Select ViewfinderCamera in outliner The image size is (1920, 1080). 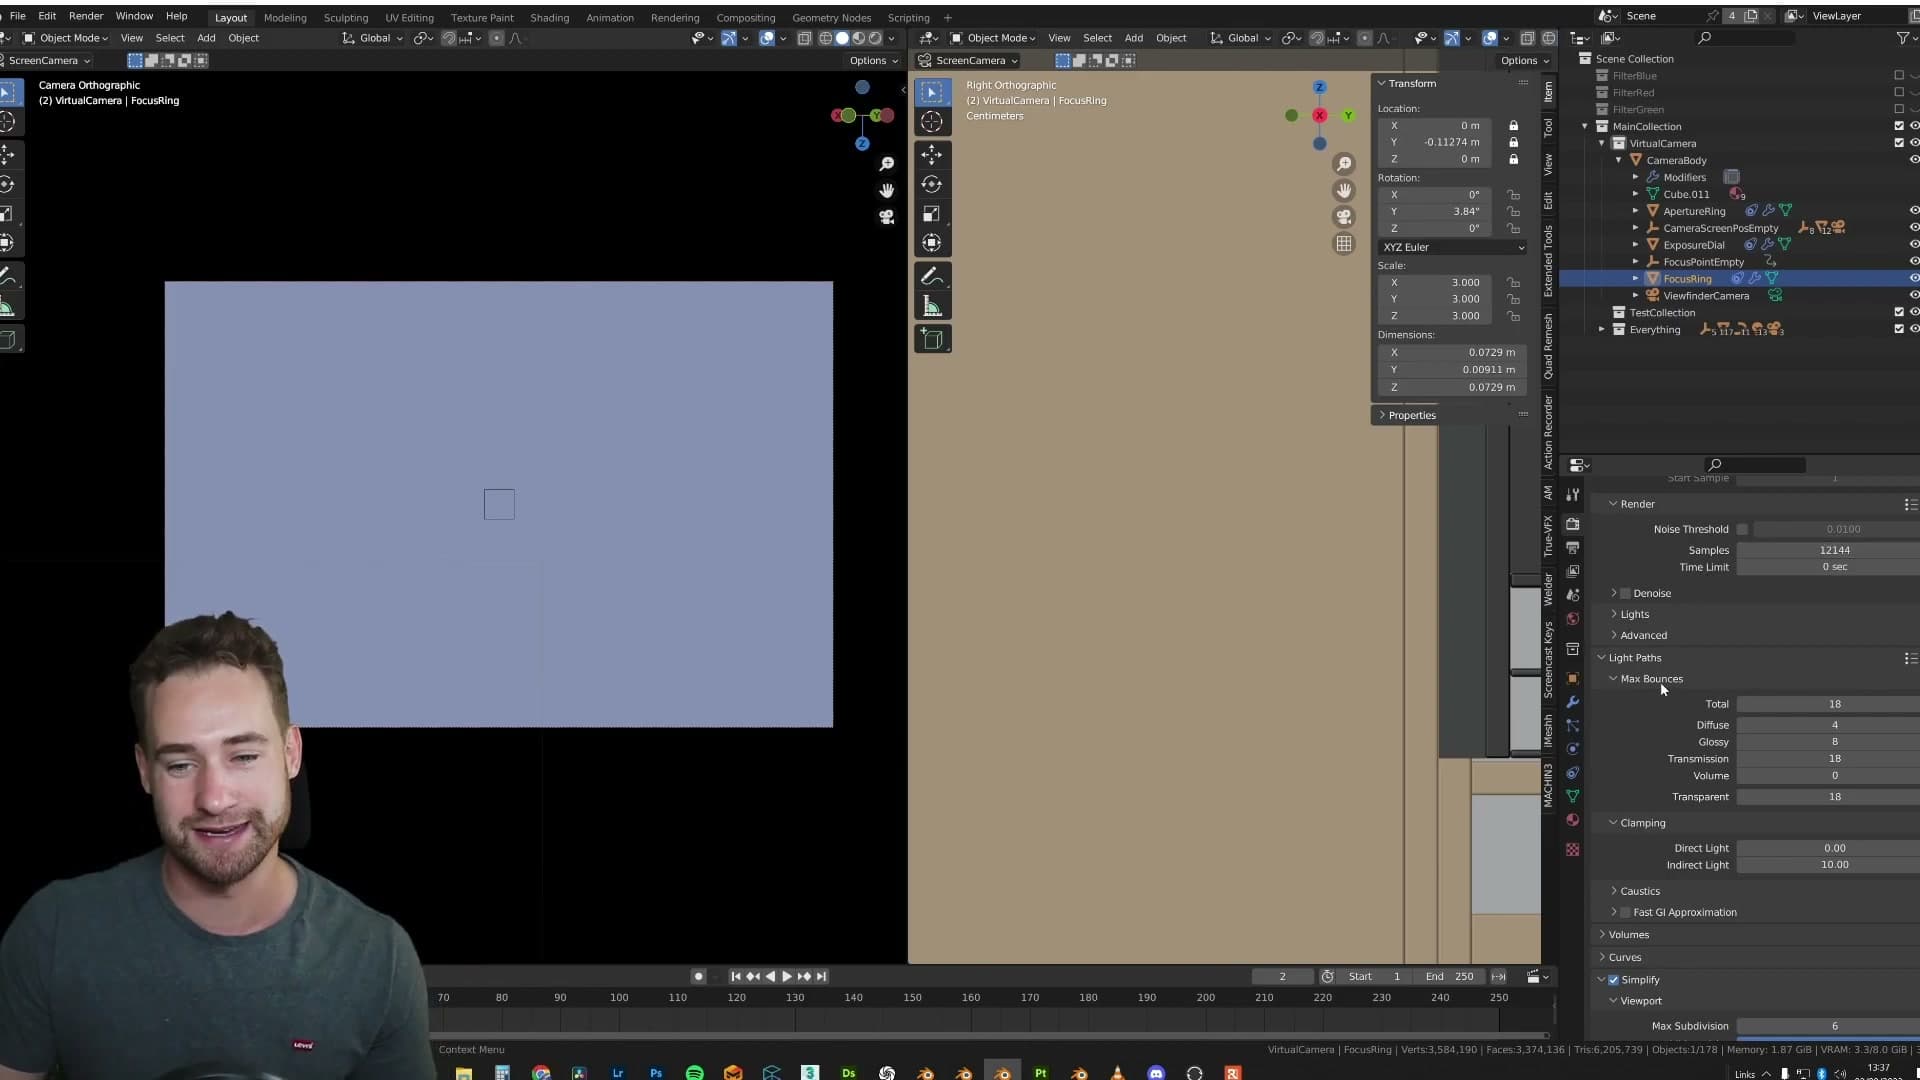click(x=1706, y=296)
